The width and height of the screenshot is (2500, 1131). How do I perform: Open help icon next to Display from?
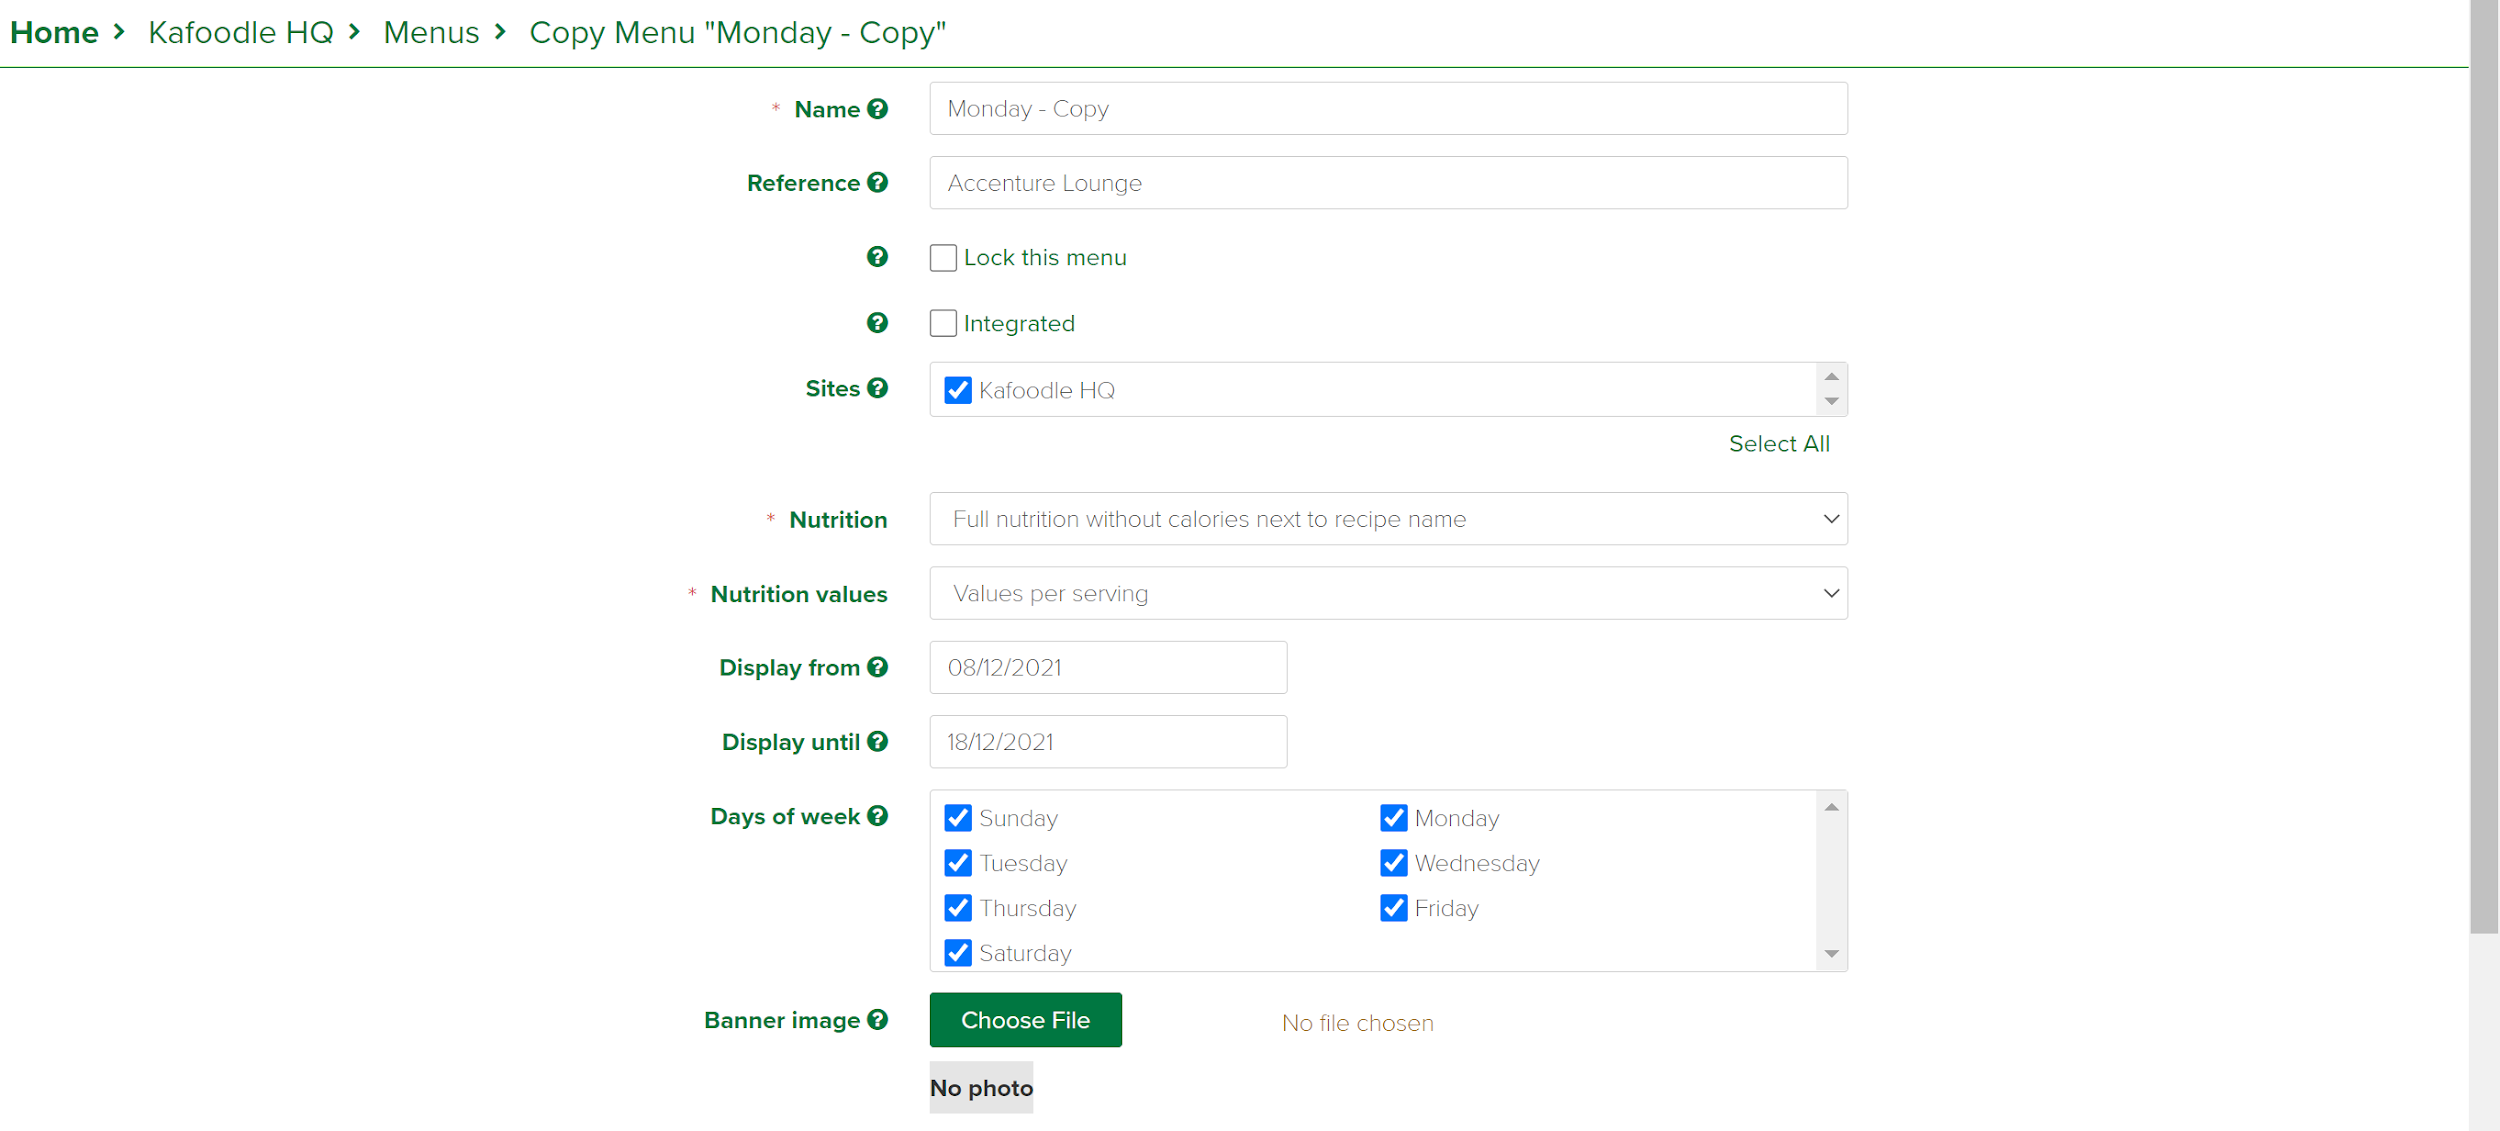(x=877, y=667)
